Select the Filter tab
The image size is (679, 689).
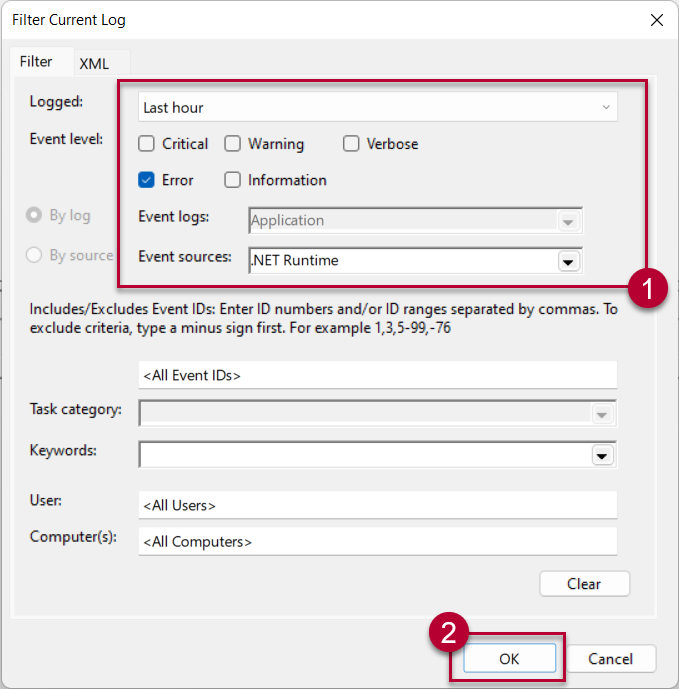coord(36,62)
